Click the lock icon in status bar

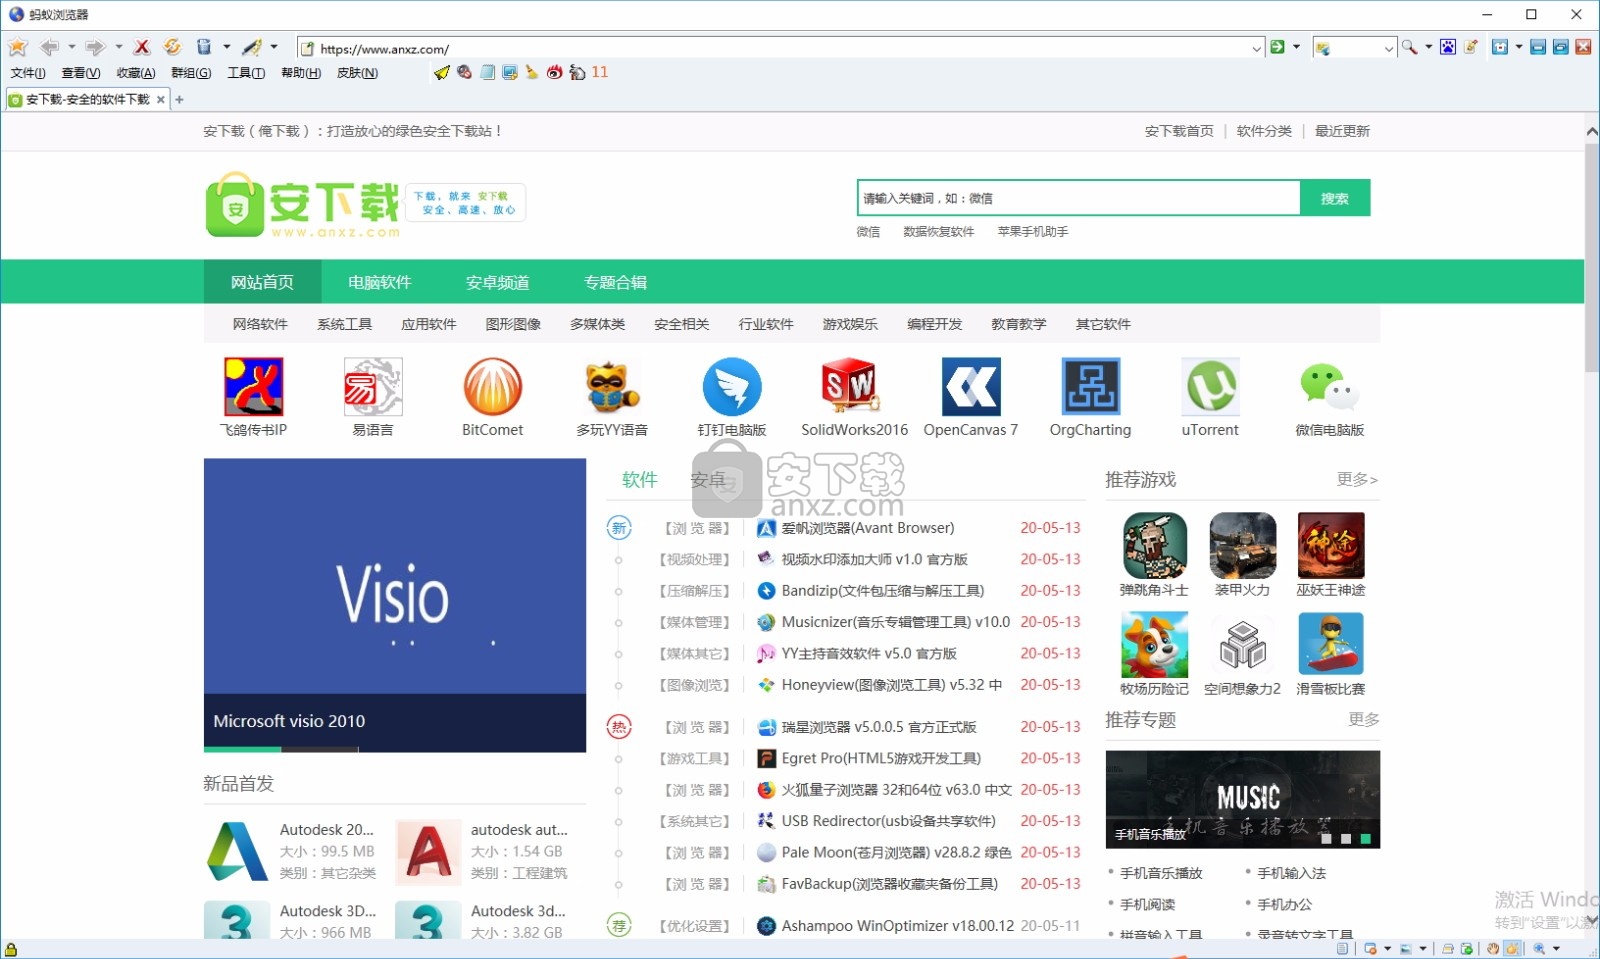tap(11, 949)
